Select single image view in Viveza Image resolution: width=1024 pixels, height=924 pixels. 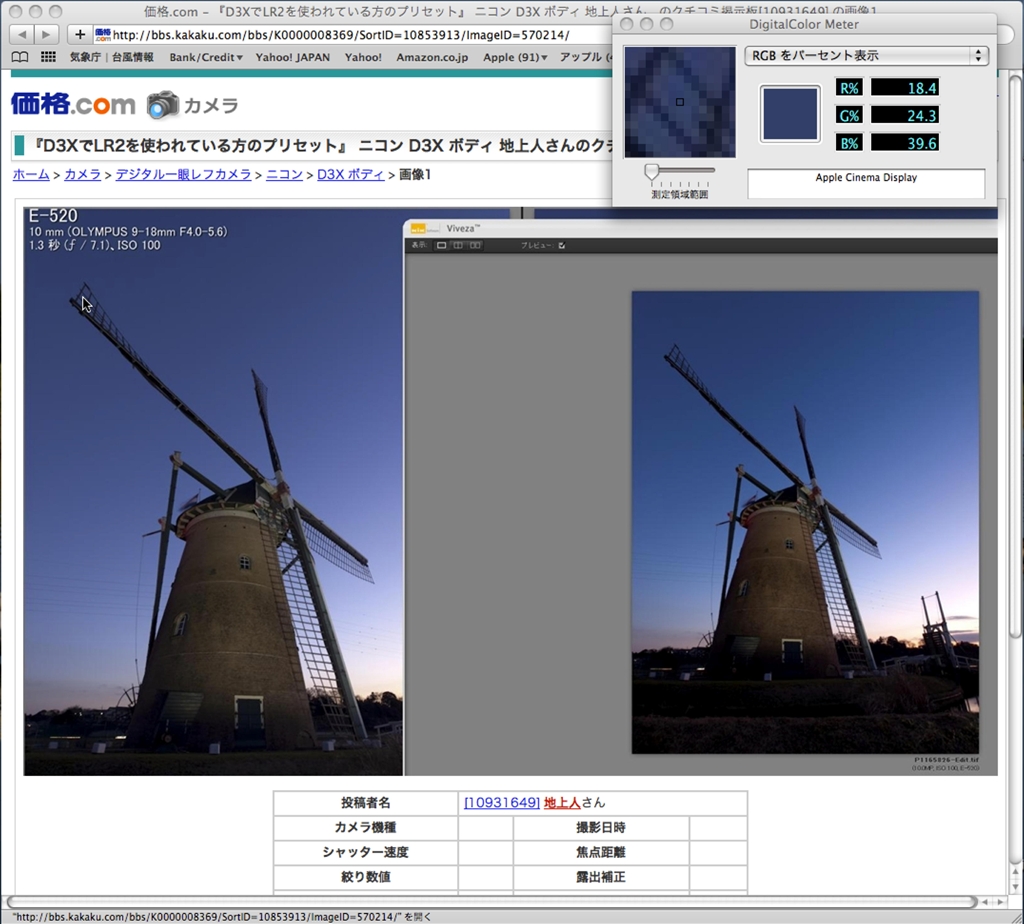pyautogui.click(x=441, y=246)
